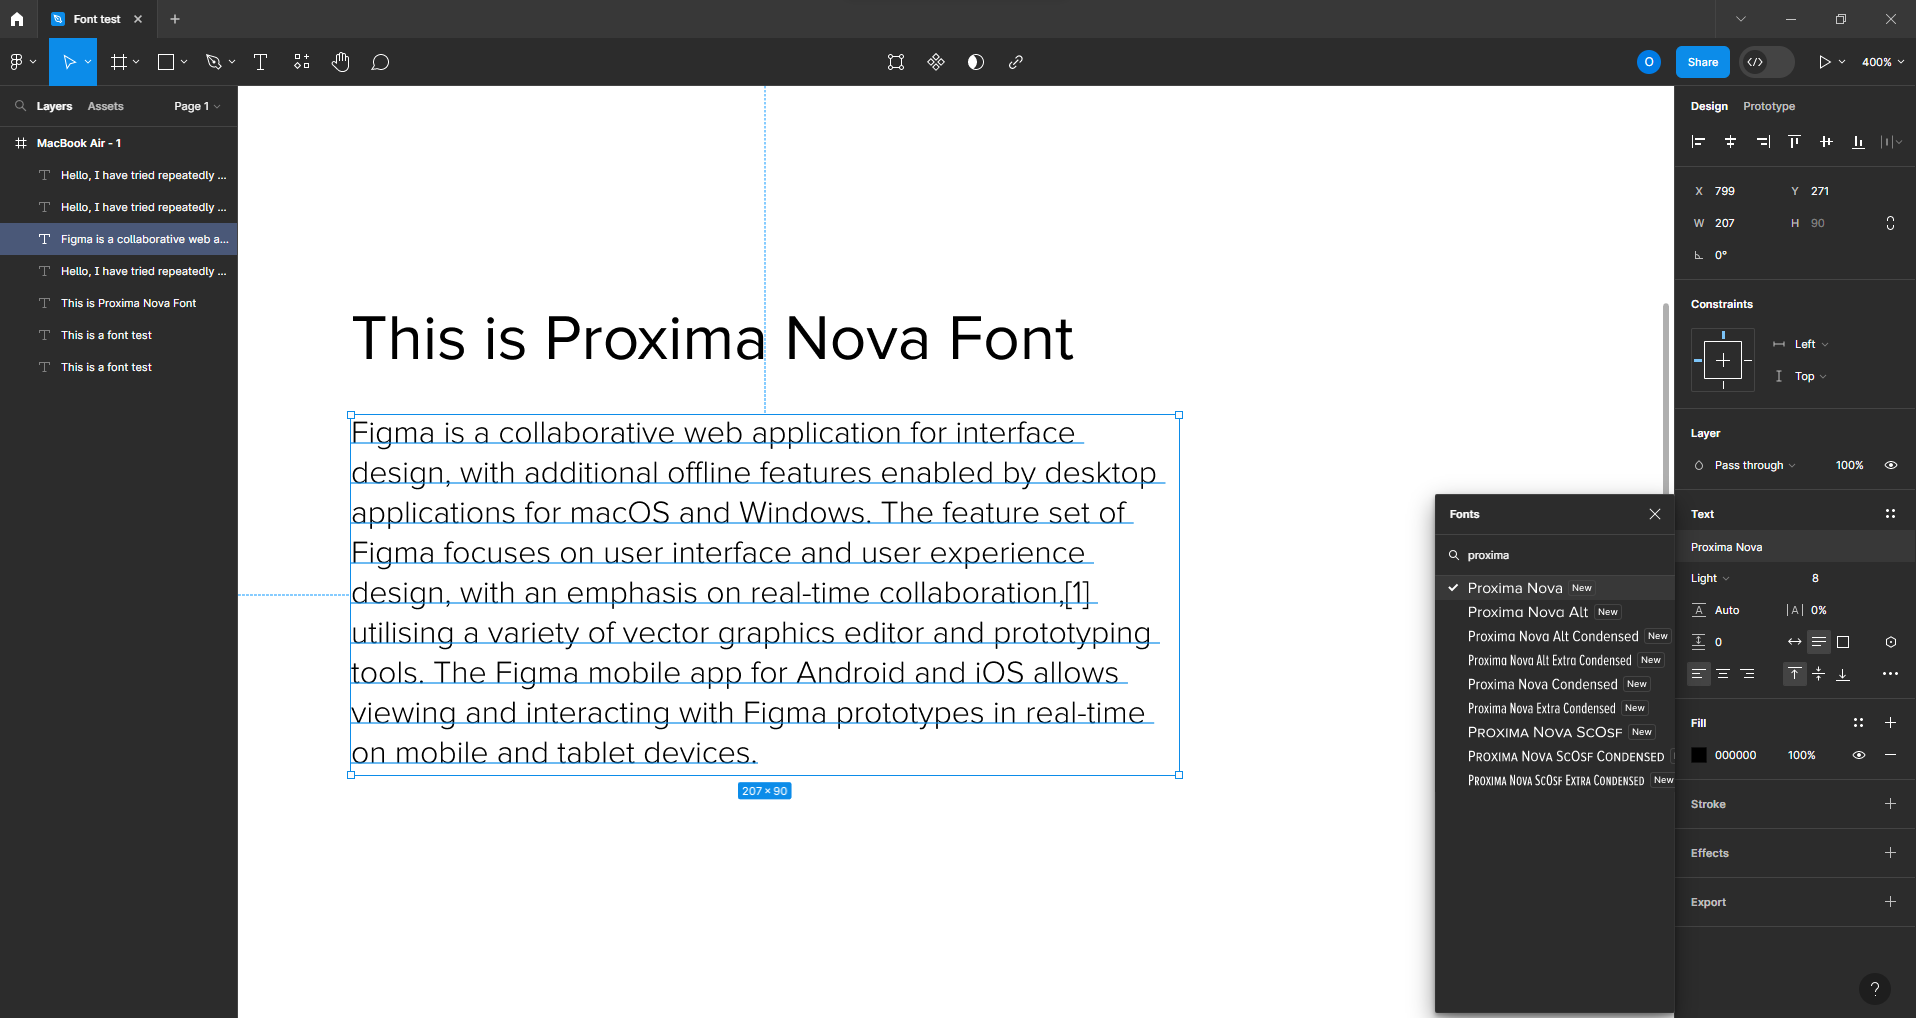This screenshot has height=1018, width=1916.
Task: Select MacBook Air - 1 frame layer
Action: coord(119,143)
